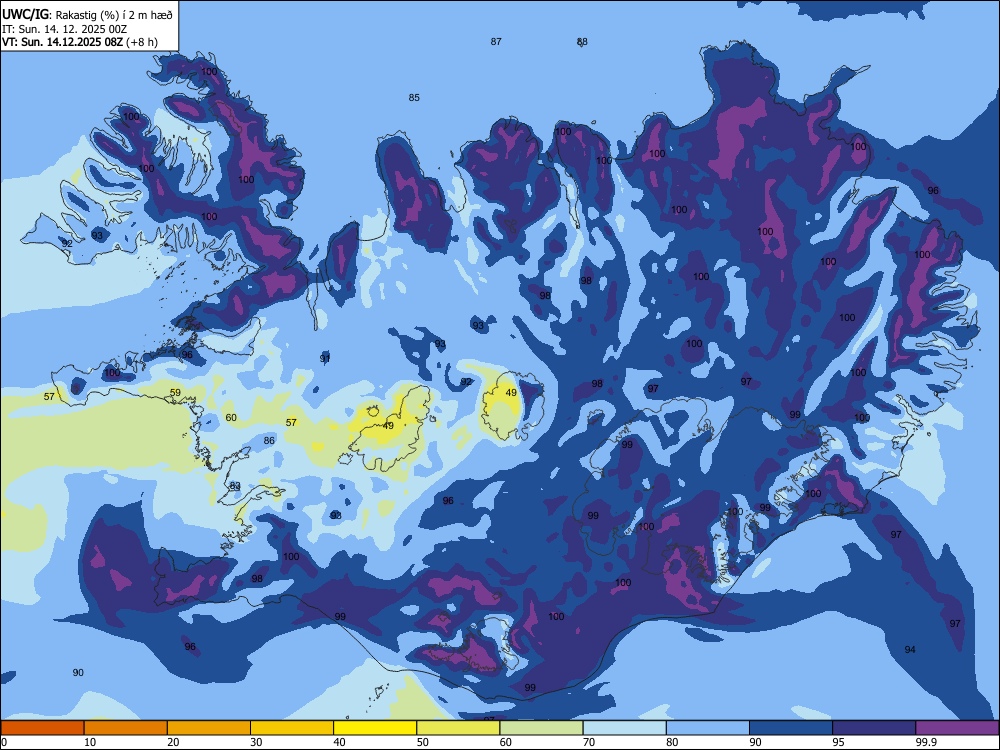
Task: Click the legend tick label '40'
Action: coord(339,742)
